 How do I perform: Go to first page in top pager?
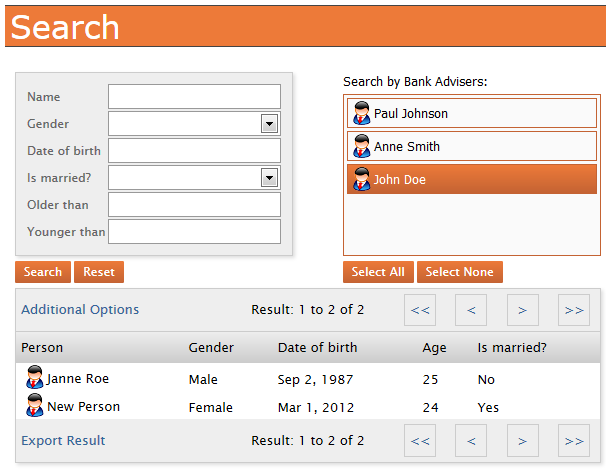point(420,310)
